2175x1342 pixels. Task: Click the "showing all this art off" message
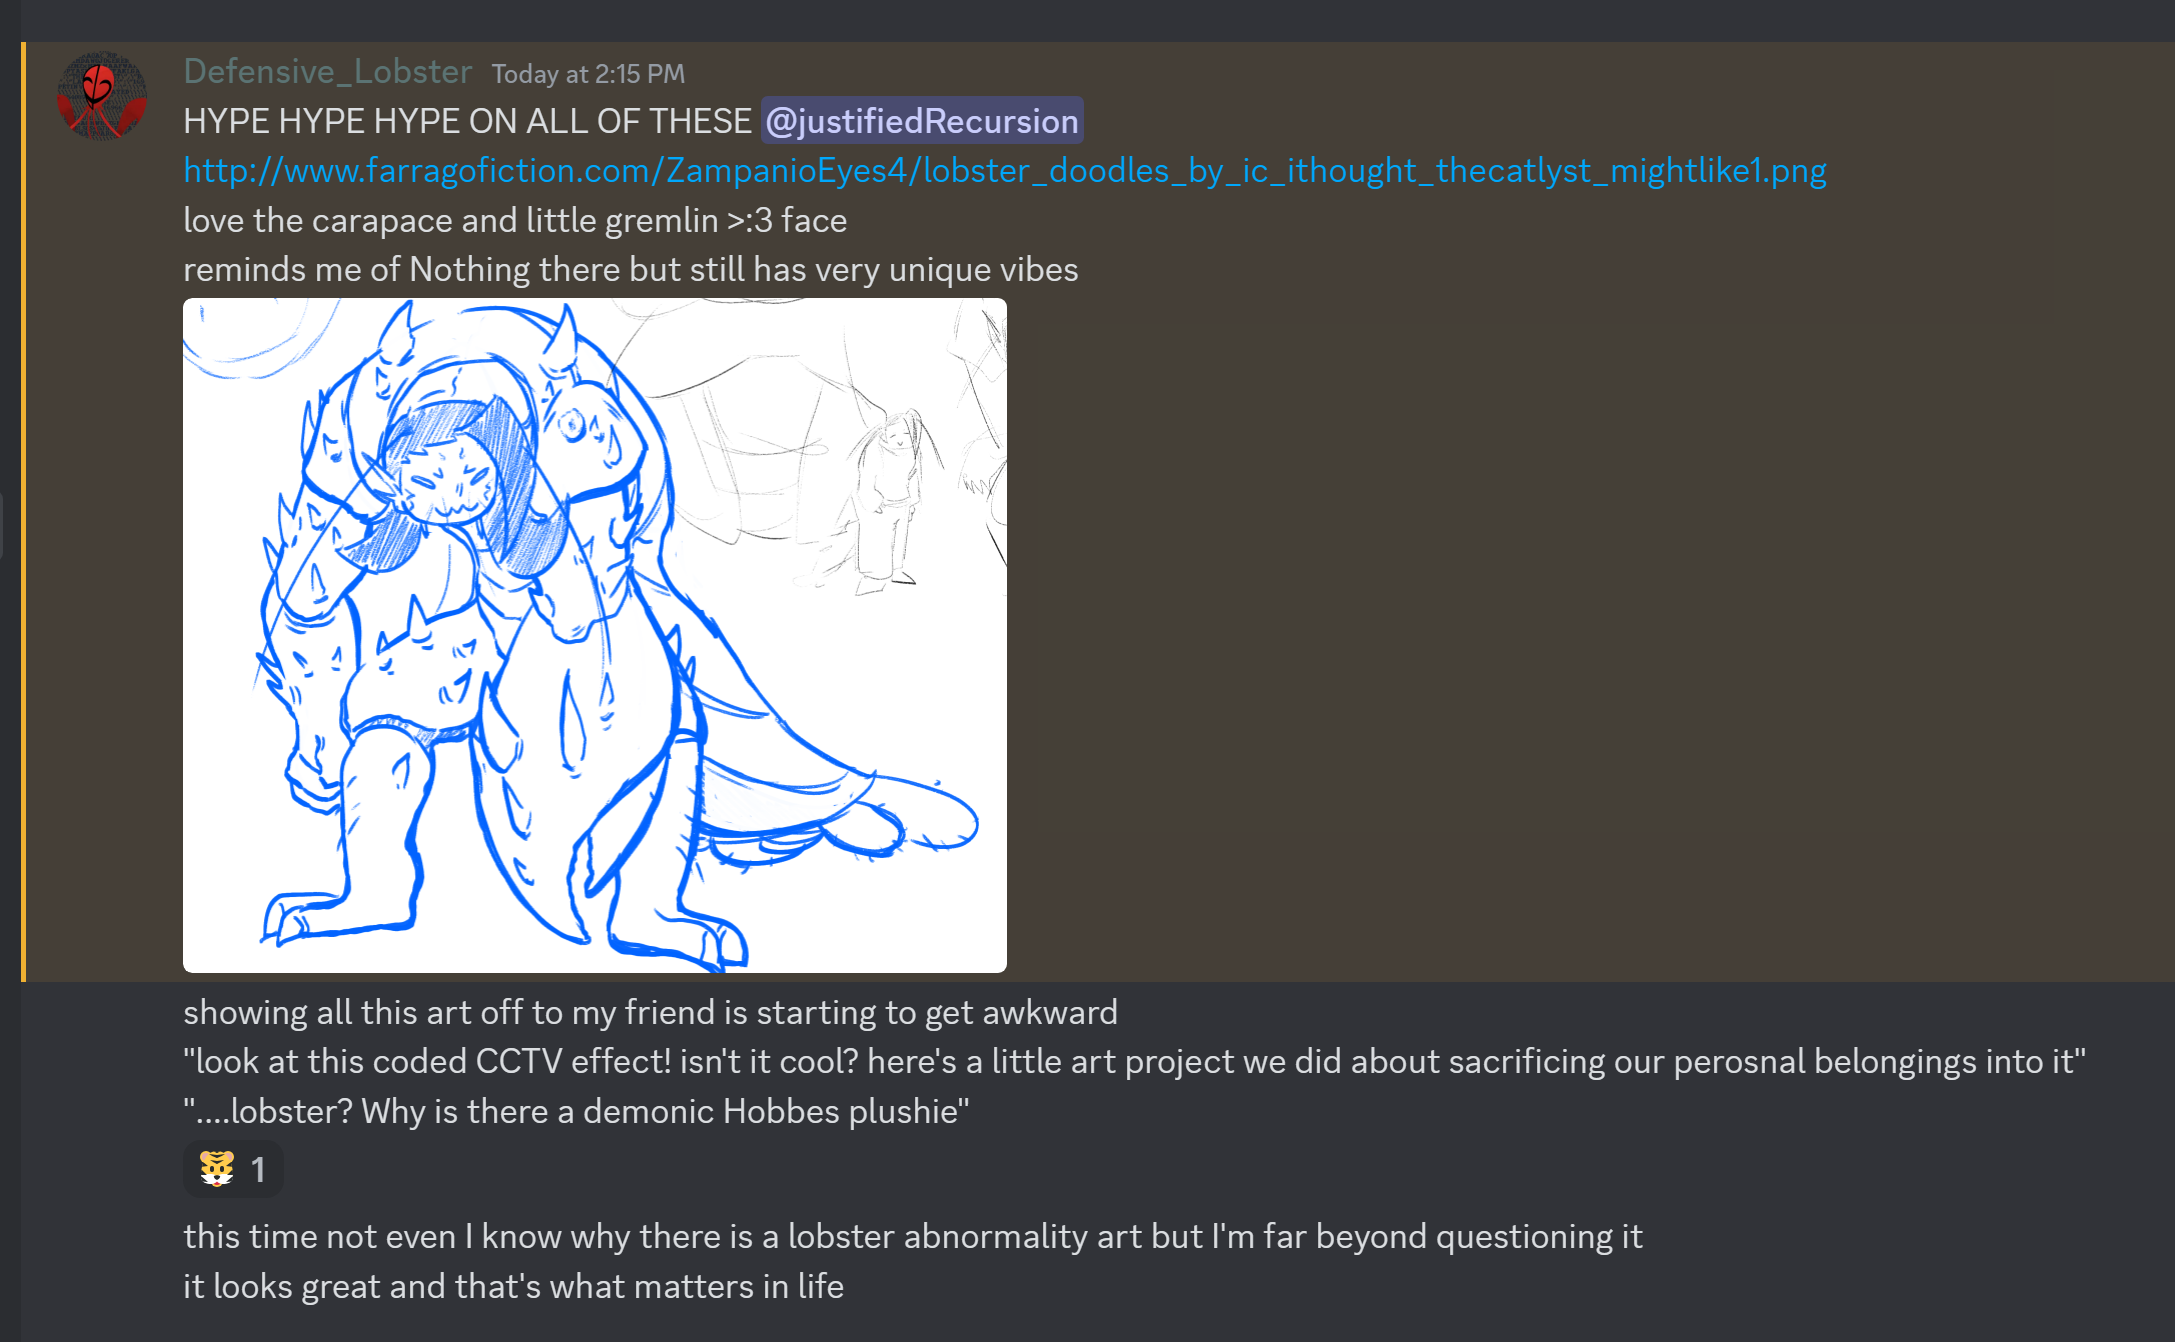(x=650, y=1013)
